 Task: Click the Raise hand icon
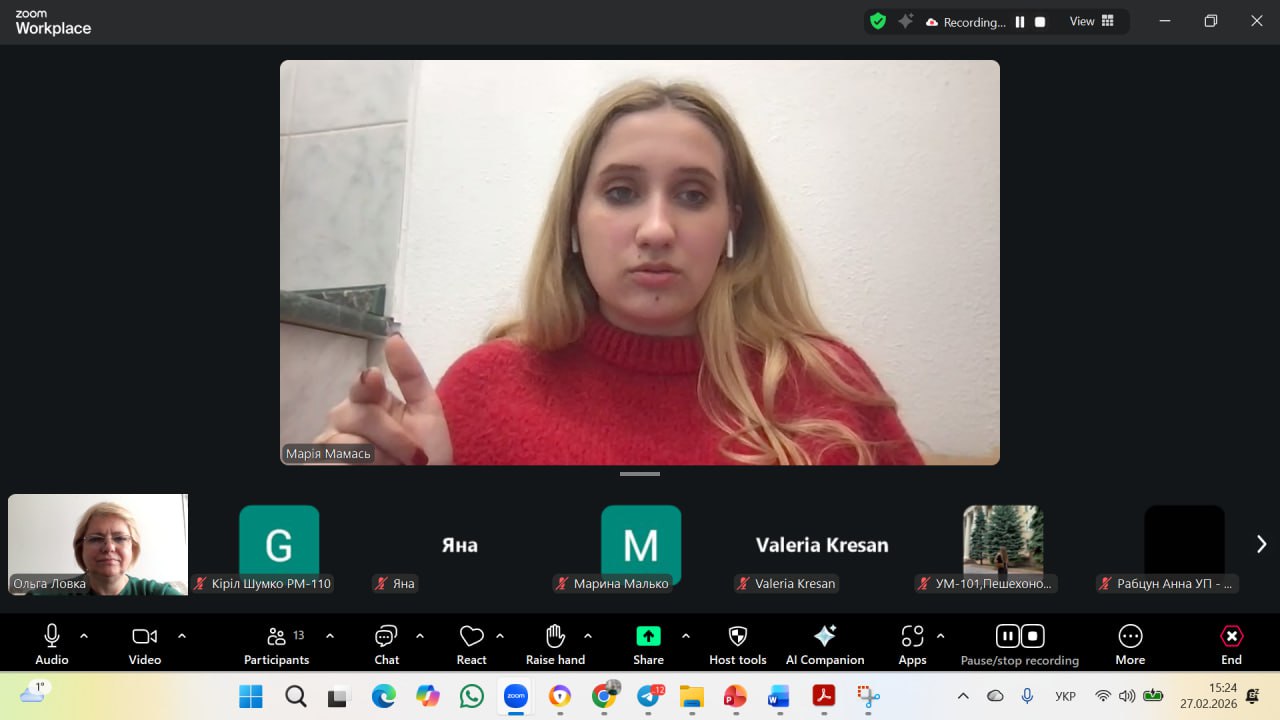pos(555,637)
